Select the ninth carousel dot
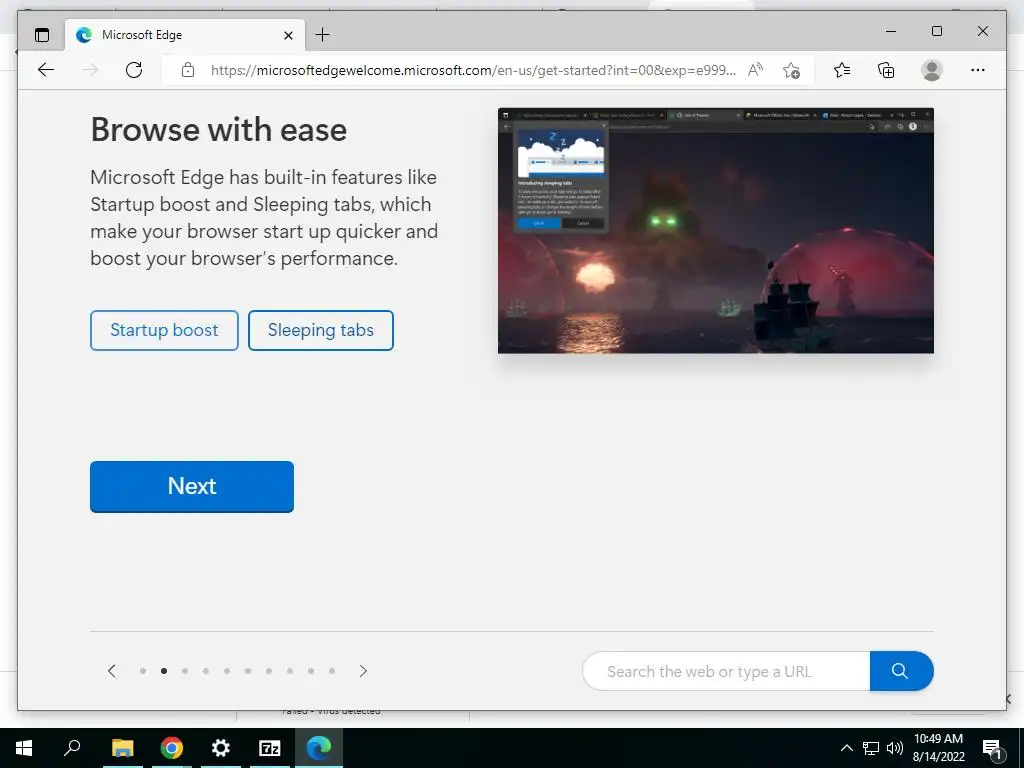 tap(311, 671)
